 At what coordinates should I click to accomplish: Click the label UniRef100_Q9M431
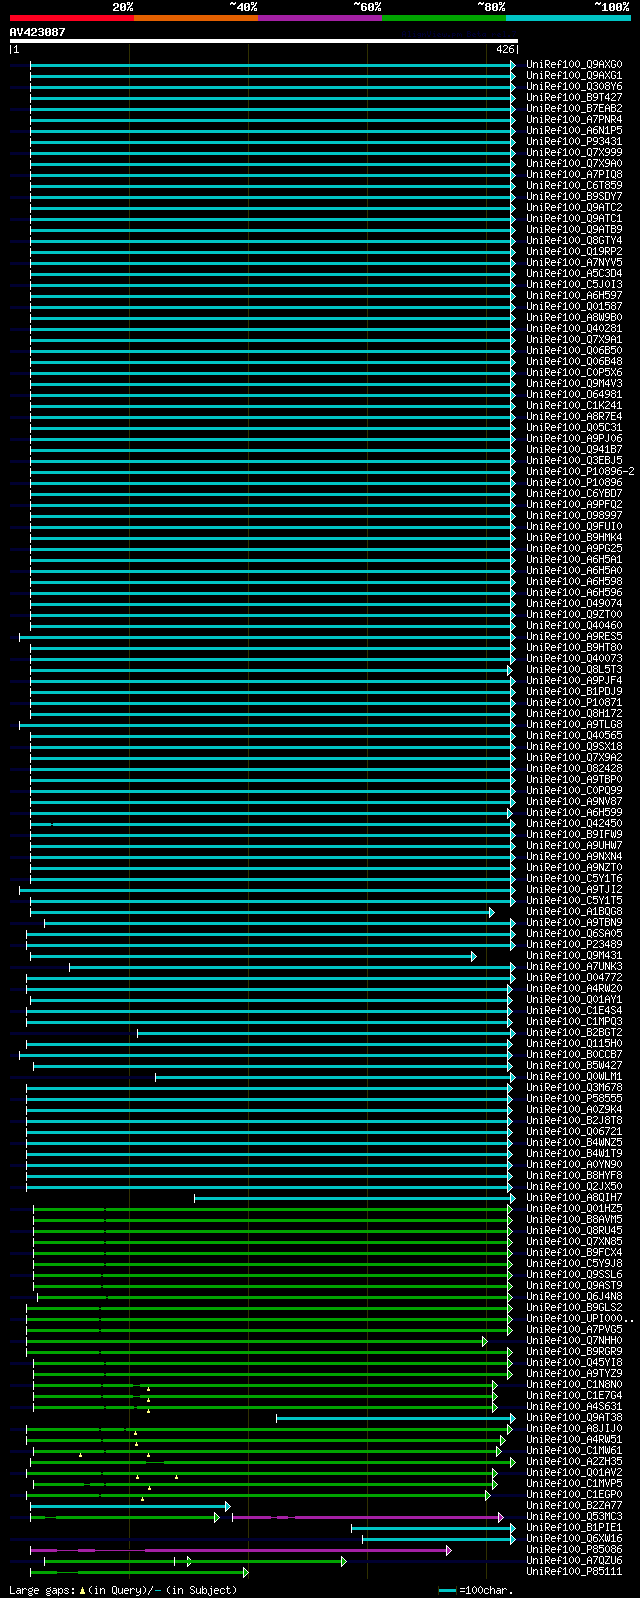[x=574, y=956]
